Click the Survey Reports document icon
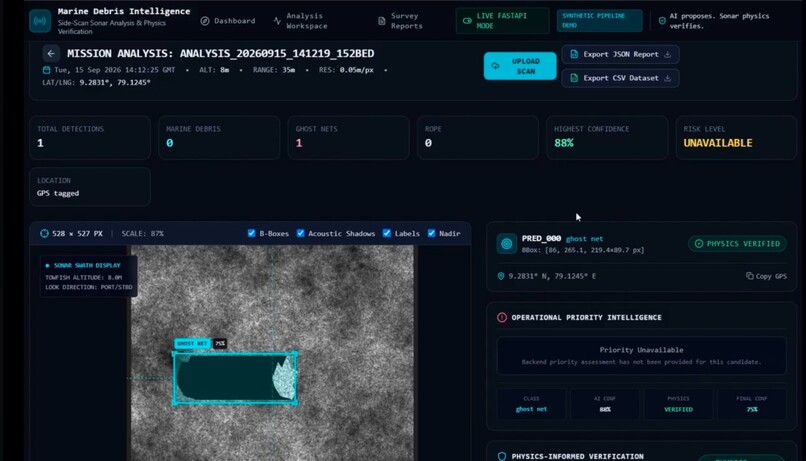The height and width of the screenshot is (461, 806). coord(381,21)
